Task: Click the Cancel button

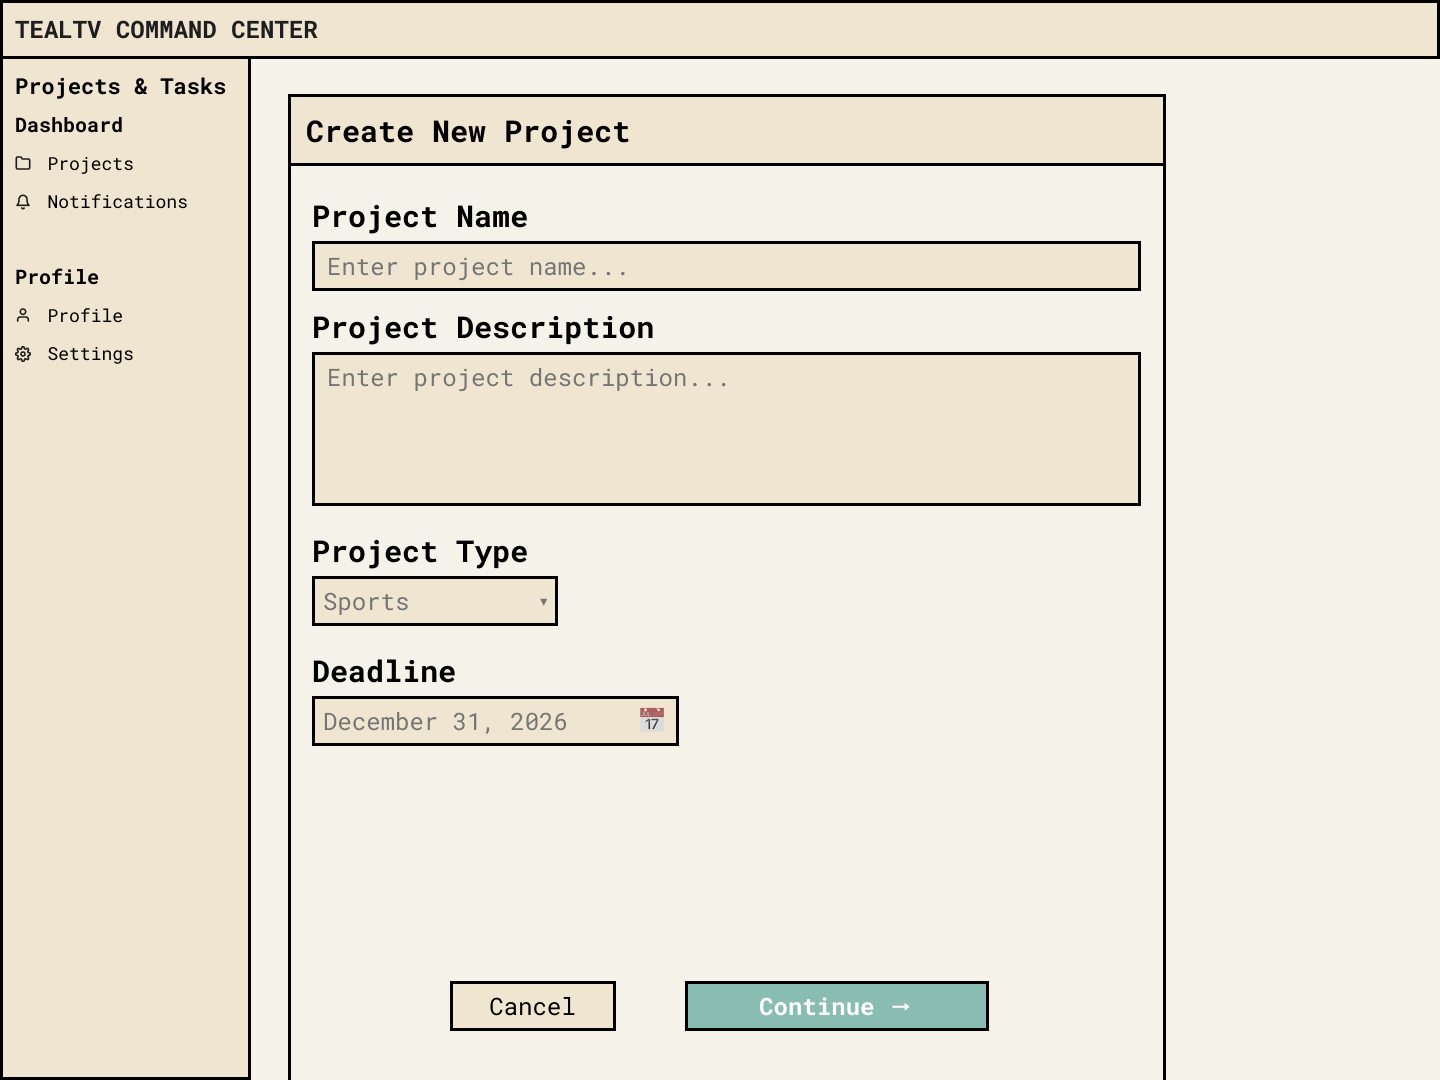Action: pyautogui.click(x=533, y=1006)
